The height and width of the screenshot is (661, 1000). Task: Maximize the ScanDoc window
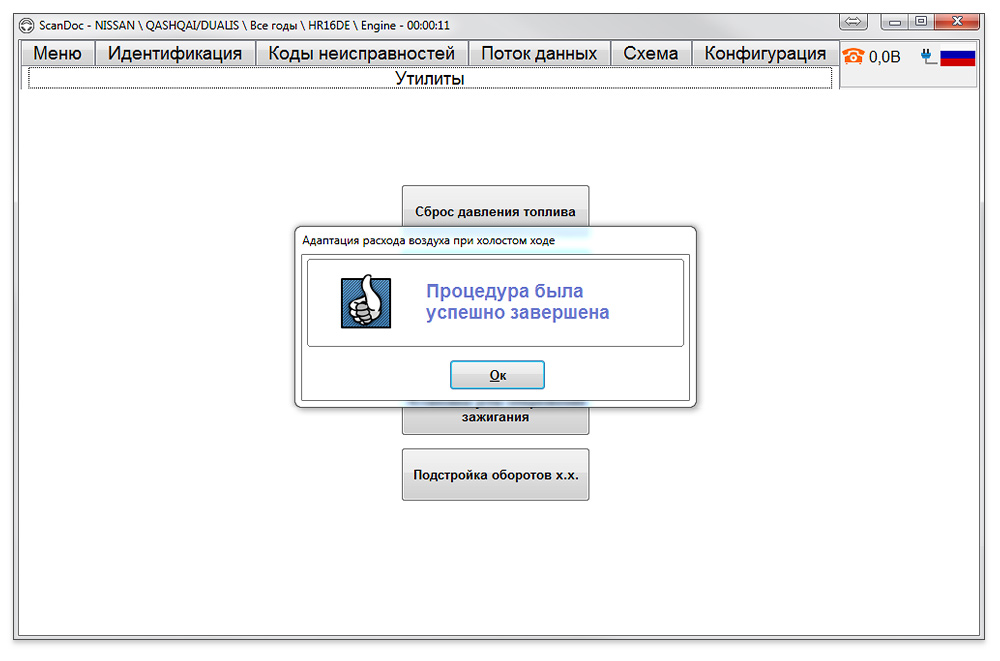pyautogui.click(x=921, y=22)
